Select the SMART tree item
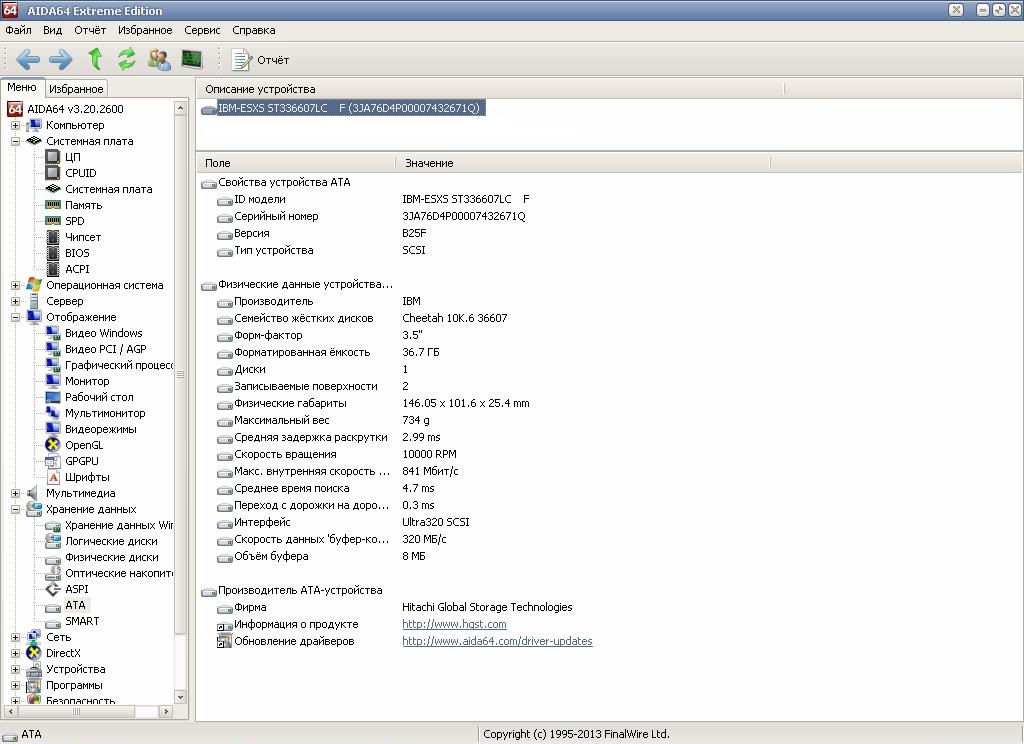The image size is (1024, 744). [x=82, y=621]
